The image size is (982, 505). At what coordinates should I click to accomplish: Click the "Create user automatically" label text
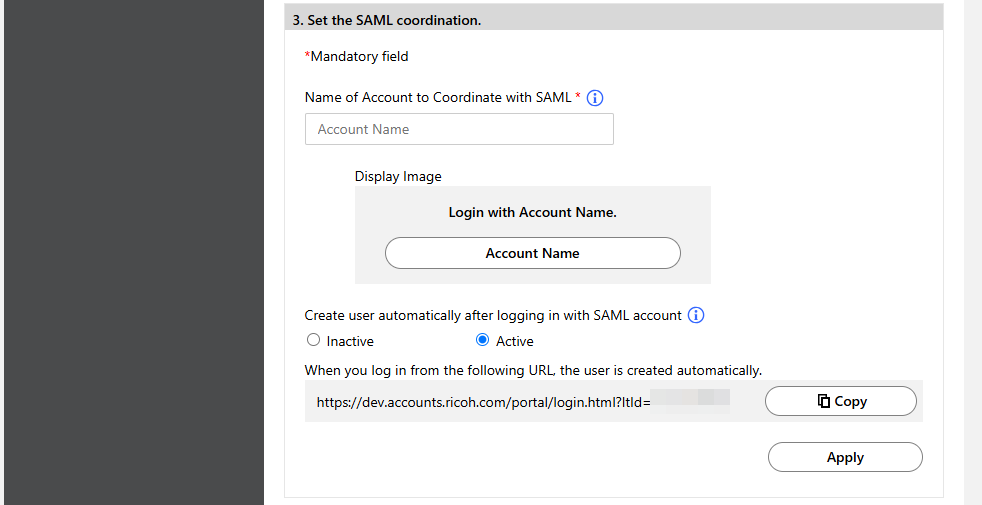[x=493, y=315]
